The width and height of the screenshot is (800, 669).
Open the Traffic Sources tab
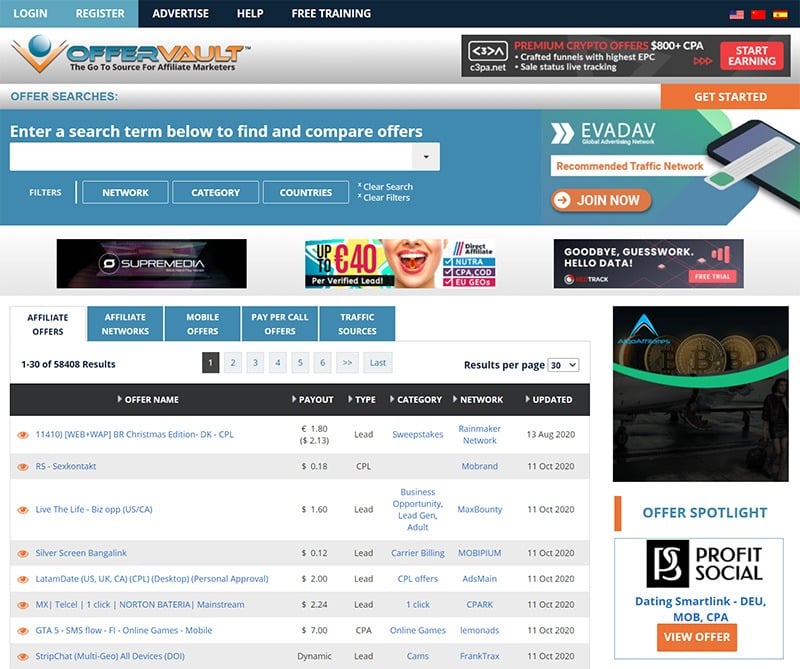357,324
